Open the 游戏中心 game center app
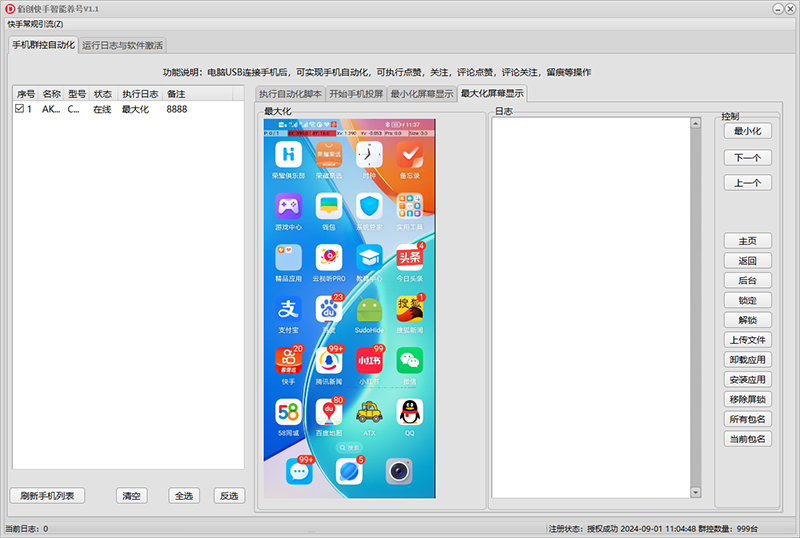This screenshot has height=538, width=800. (x=288, y=206)
